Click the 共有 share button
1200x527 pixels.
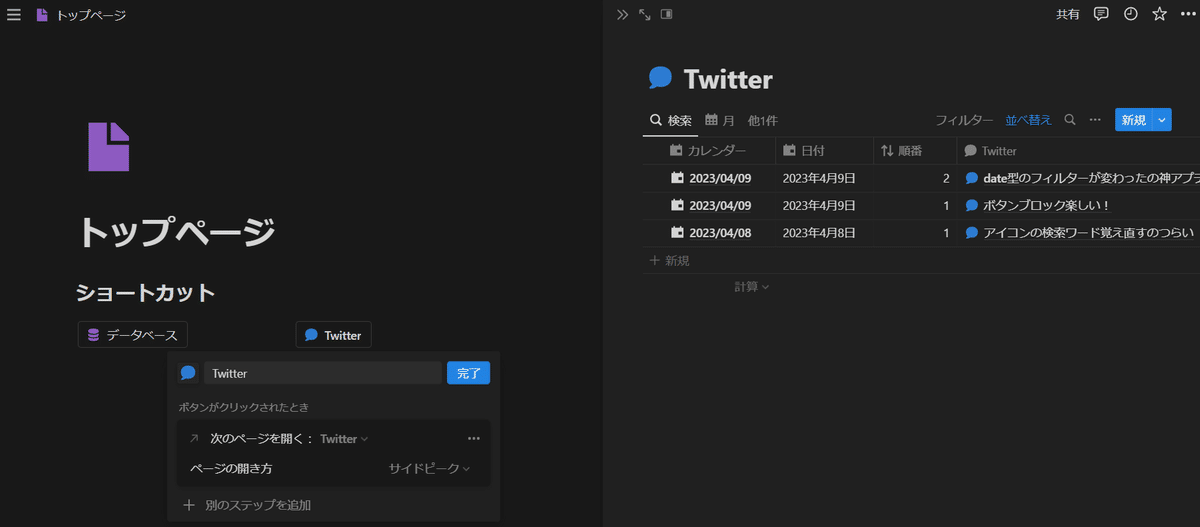[x=1068, y=14]
